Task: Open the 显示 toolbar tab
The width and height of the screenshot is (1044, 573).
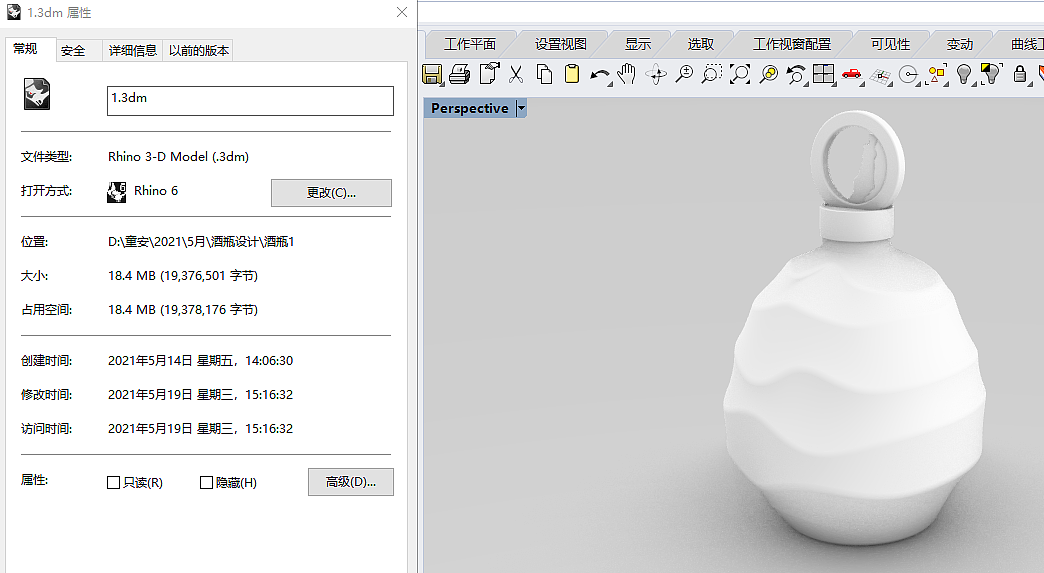Action: click(x=637, y=44)
